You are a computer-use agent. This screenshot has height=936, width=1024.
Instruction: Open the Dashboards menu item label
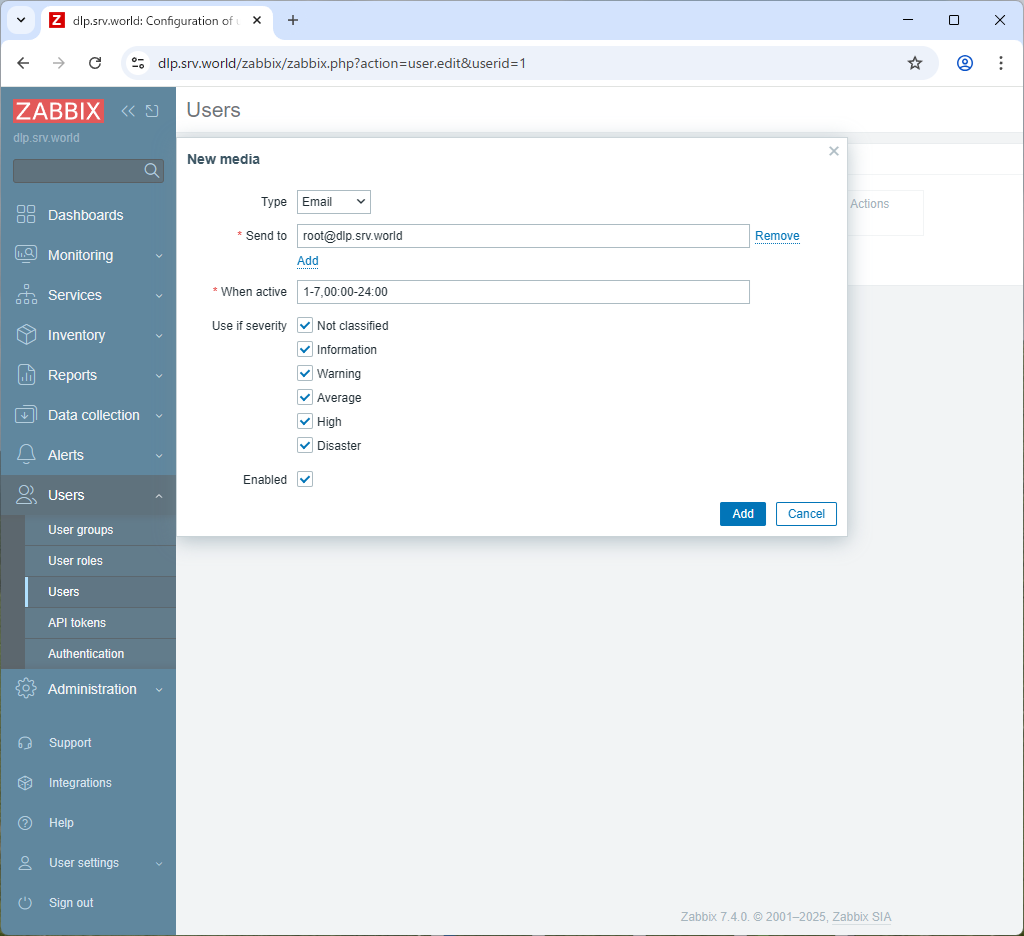click(x=86, y=215)
